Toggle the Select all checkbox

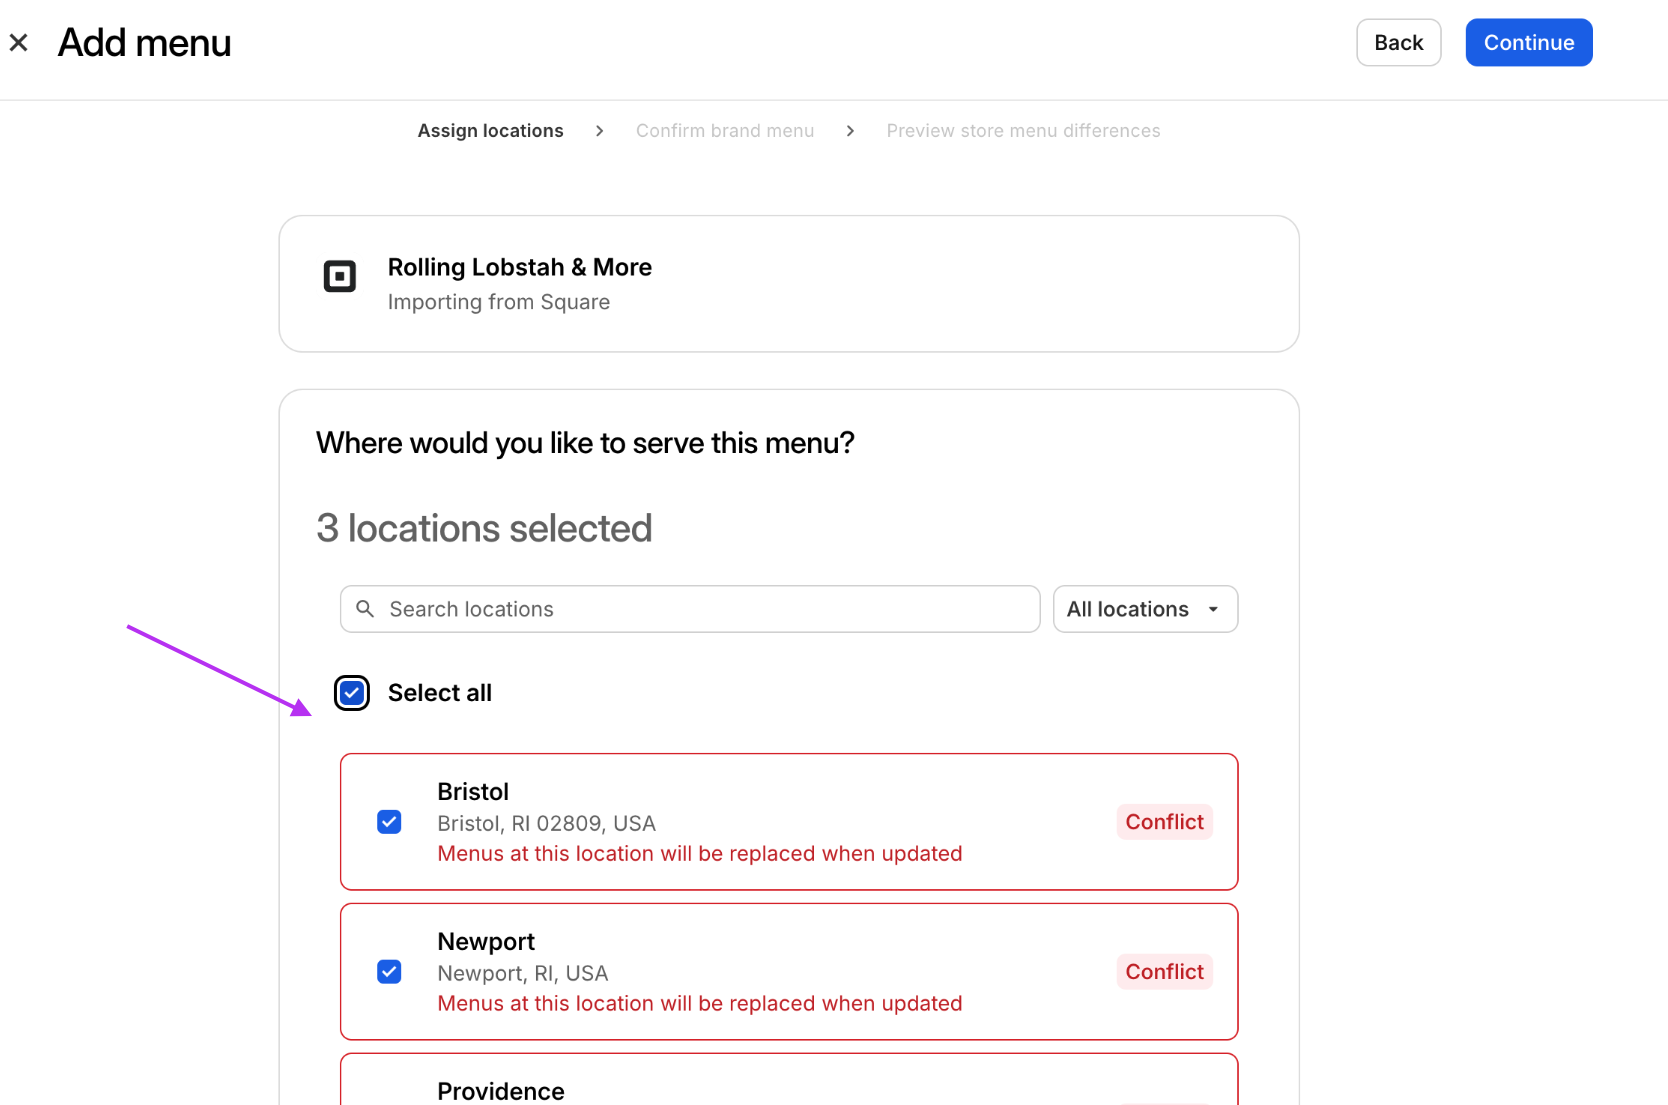(352, 693)
